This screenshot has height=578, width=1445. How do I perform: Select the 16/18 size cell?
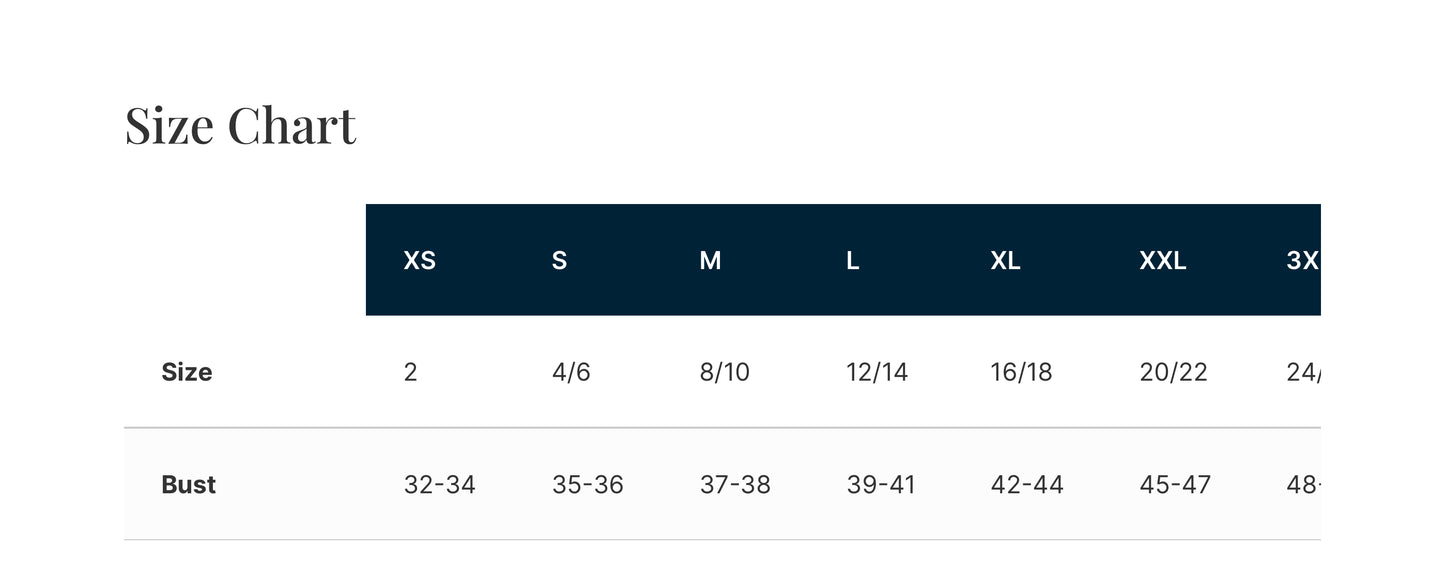pyautogui.click(x=1021, y=372)
